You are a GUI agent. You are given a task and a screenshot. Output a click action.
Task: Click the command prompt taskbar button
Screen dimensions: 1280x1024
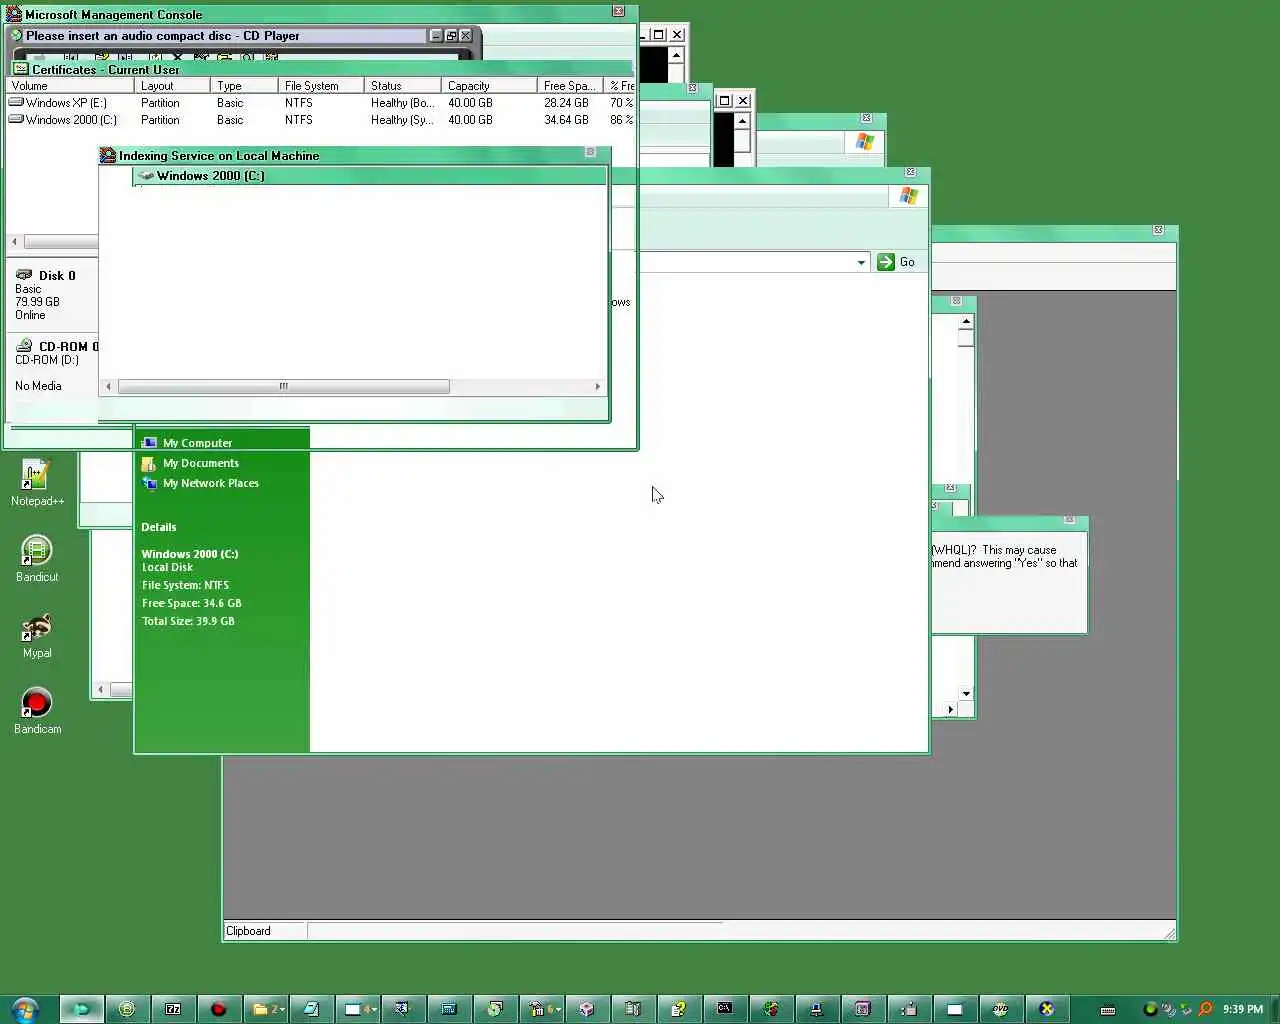[x=725, y=1009]
